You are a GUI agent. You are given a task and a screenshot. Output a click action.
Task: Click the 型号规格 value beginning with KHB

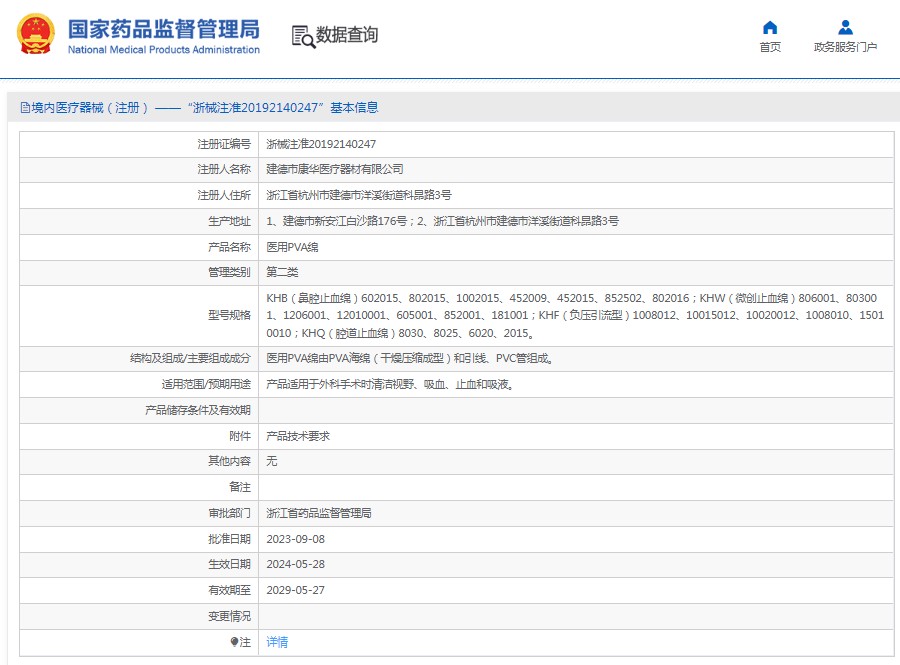tap(575, 315)
